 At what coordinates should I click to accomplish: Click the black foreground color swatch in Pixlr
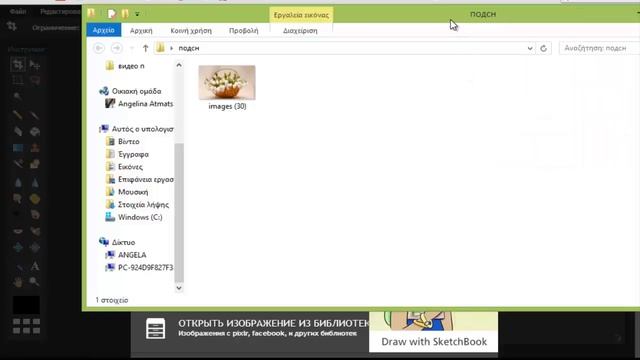(26, 305)
